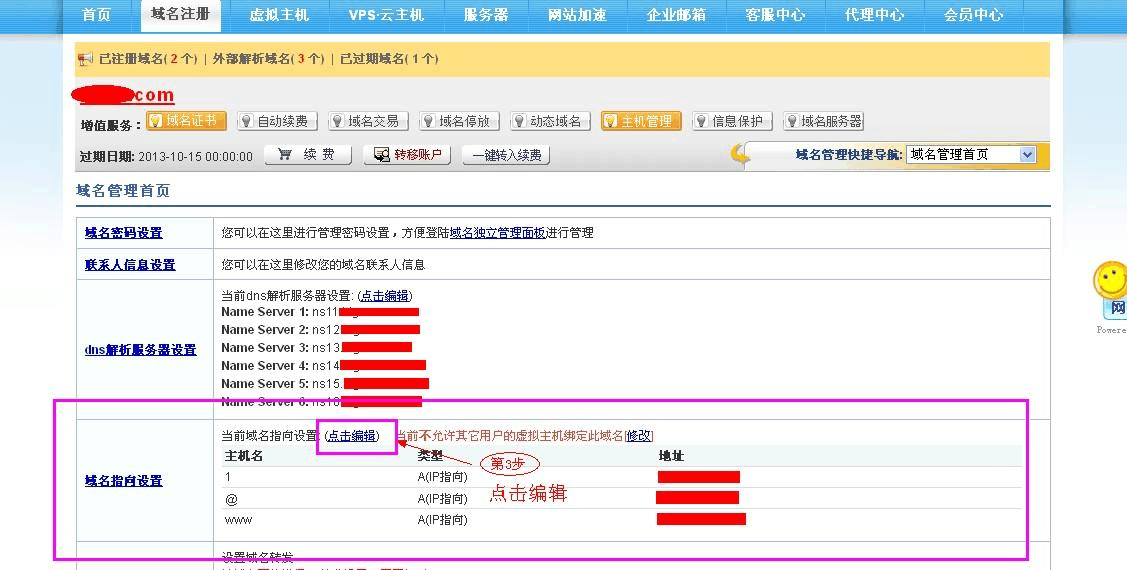Click the 动态域名 service button
Viewport: 1127px width, 570px height.
[550, 121]
